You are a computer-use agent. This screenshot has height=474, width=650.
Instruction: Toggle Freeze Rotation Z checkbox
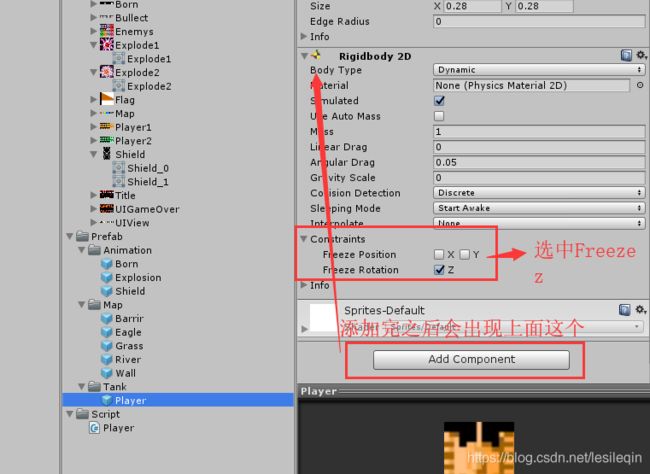click(x=439, y=270)
